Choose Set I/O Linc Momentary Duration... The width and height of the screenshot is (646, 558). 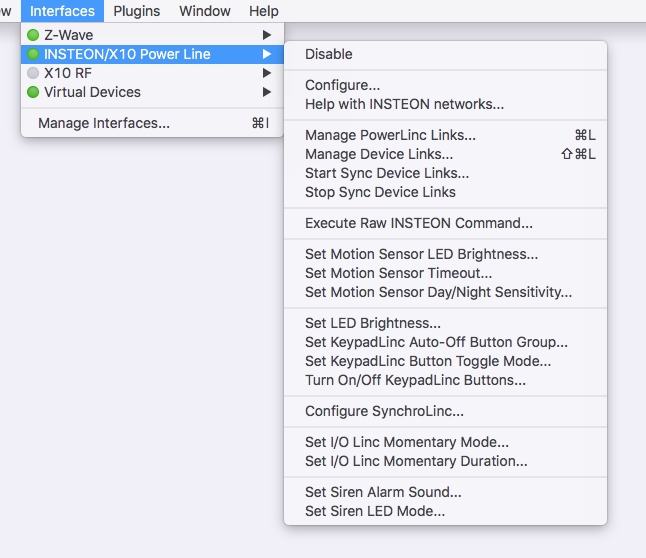point(445,461)
